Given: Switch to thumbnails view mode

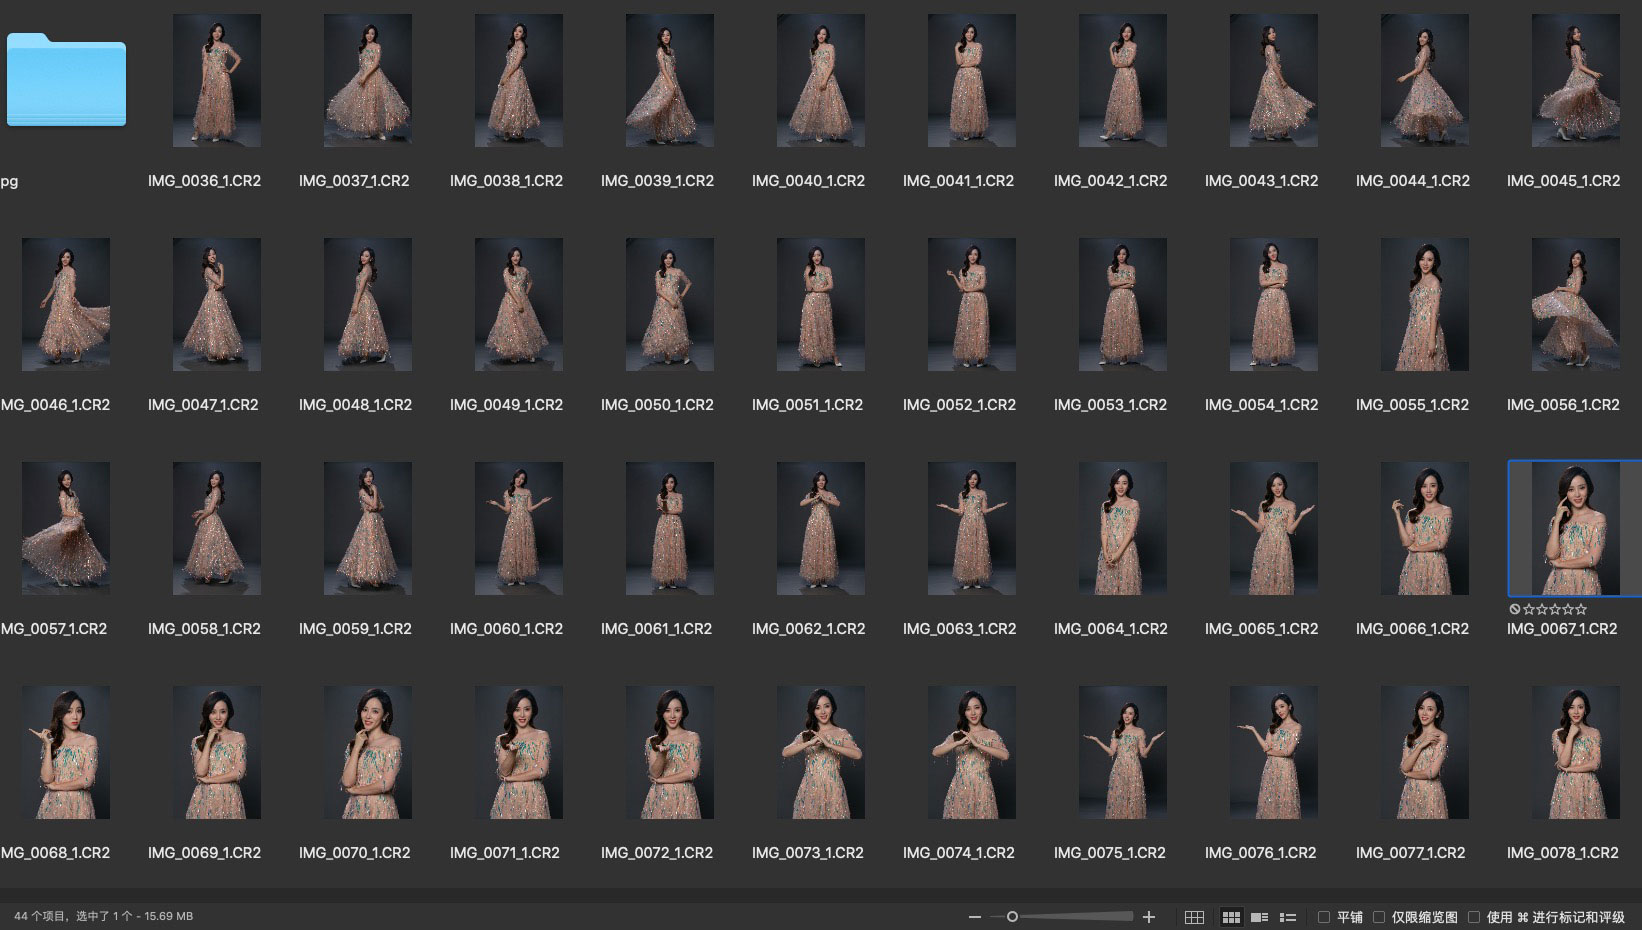Looking at the screenshot, I should click(x=1231, y=917).
